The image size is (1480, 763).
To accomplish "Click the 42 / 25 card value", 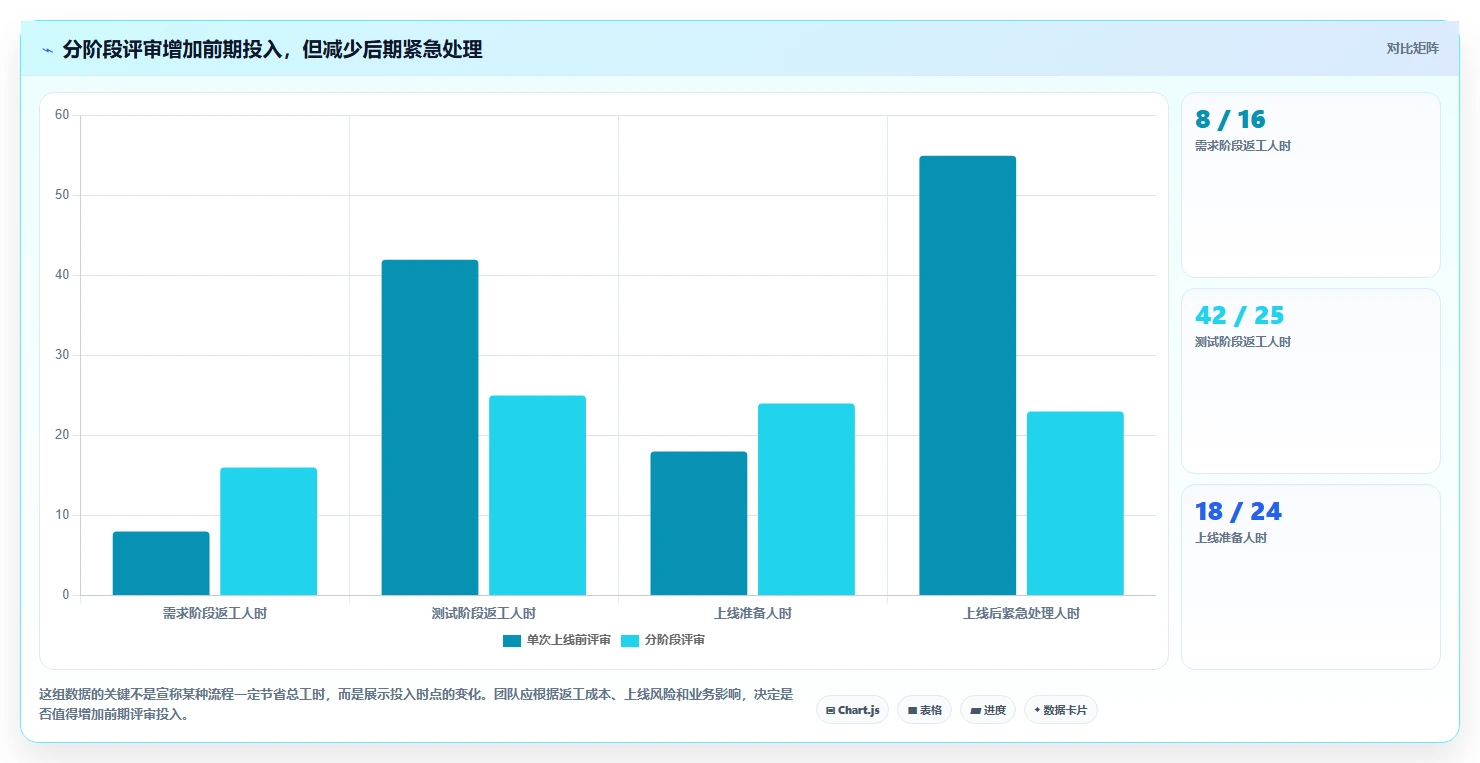I will [1240, 316].
